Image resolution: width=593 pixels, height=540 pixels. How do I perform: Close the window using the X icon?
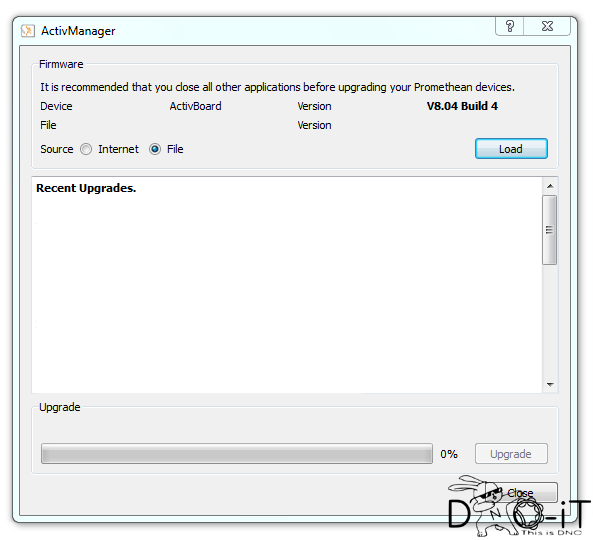pos(547,26)
